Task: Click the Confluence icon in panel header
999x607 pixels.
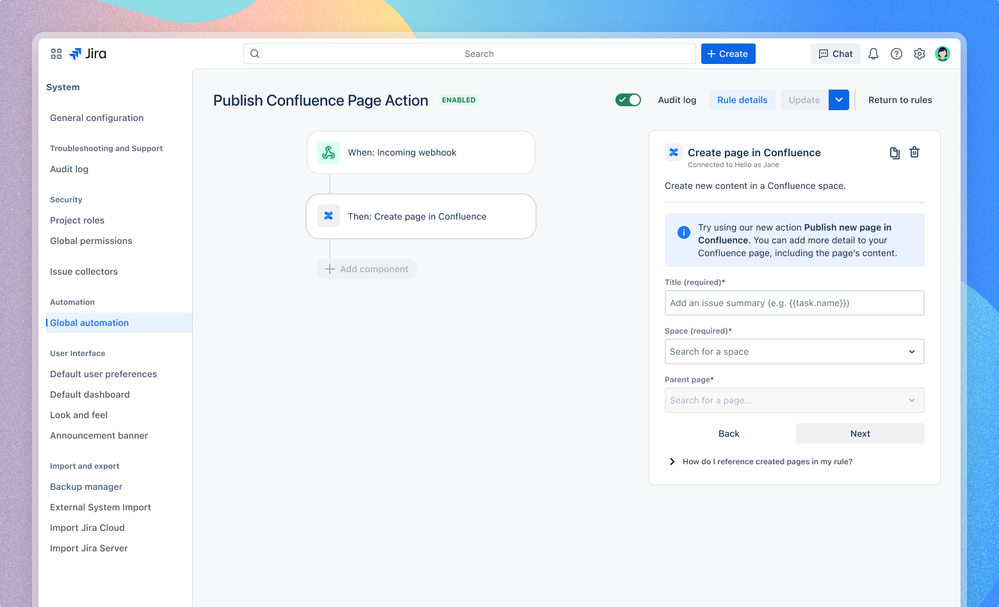Action: coord(673,152)
